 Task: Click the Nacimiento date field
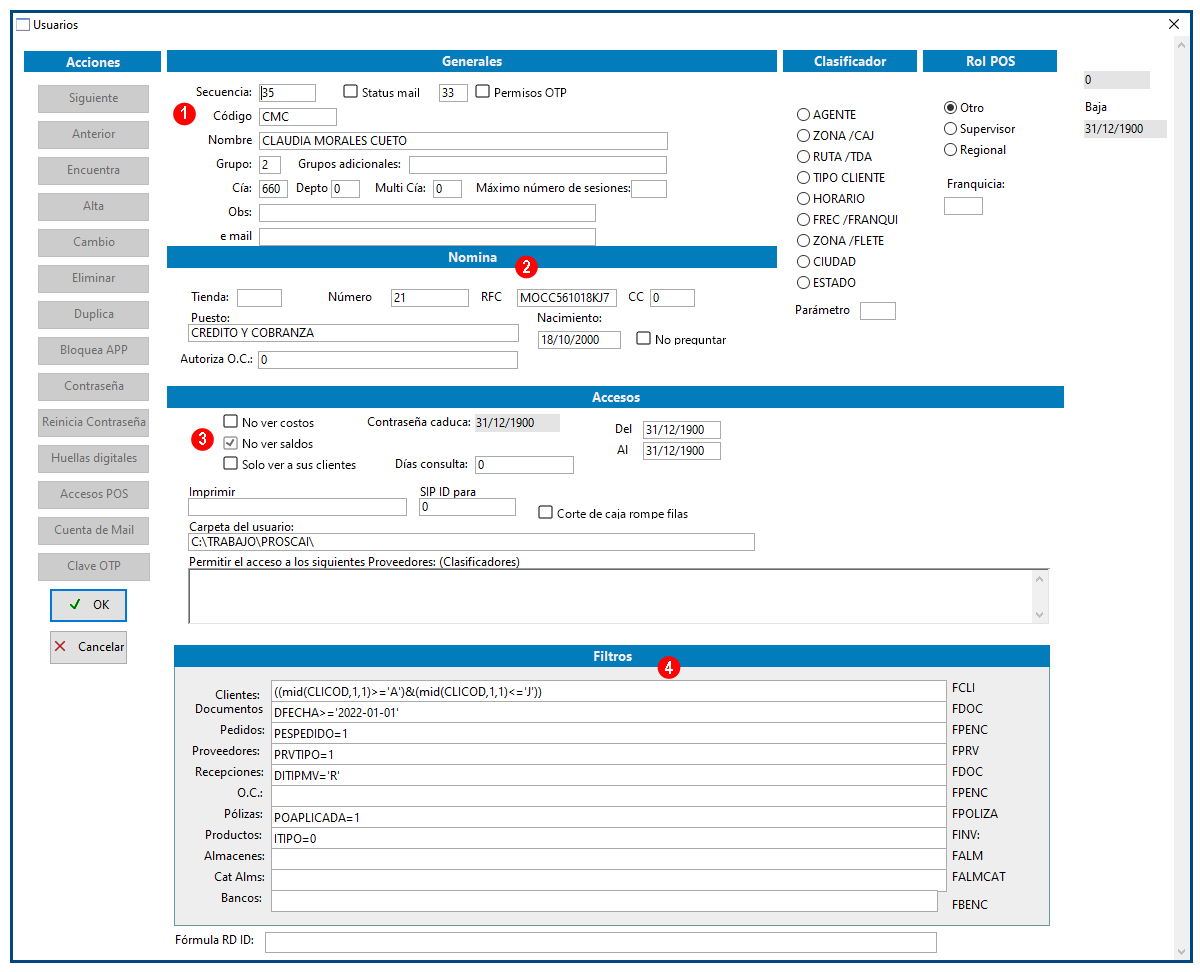point(579,340)
